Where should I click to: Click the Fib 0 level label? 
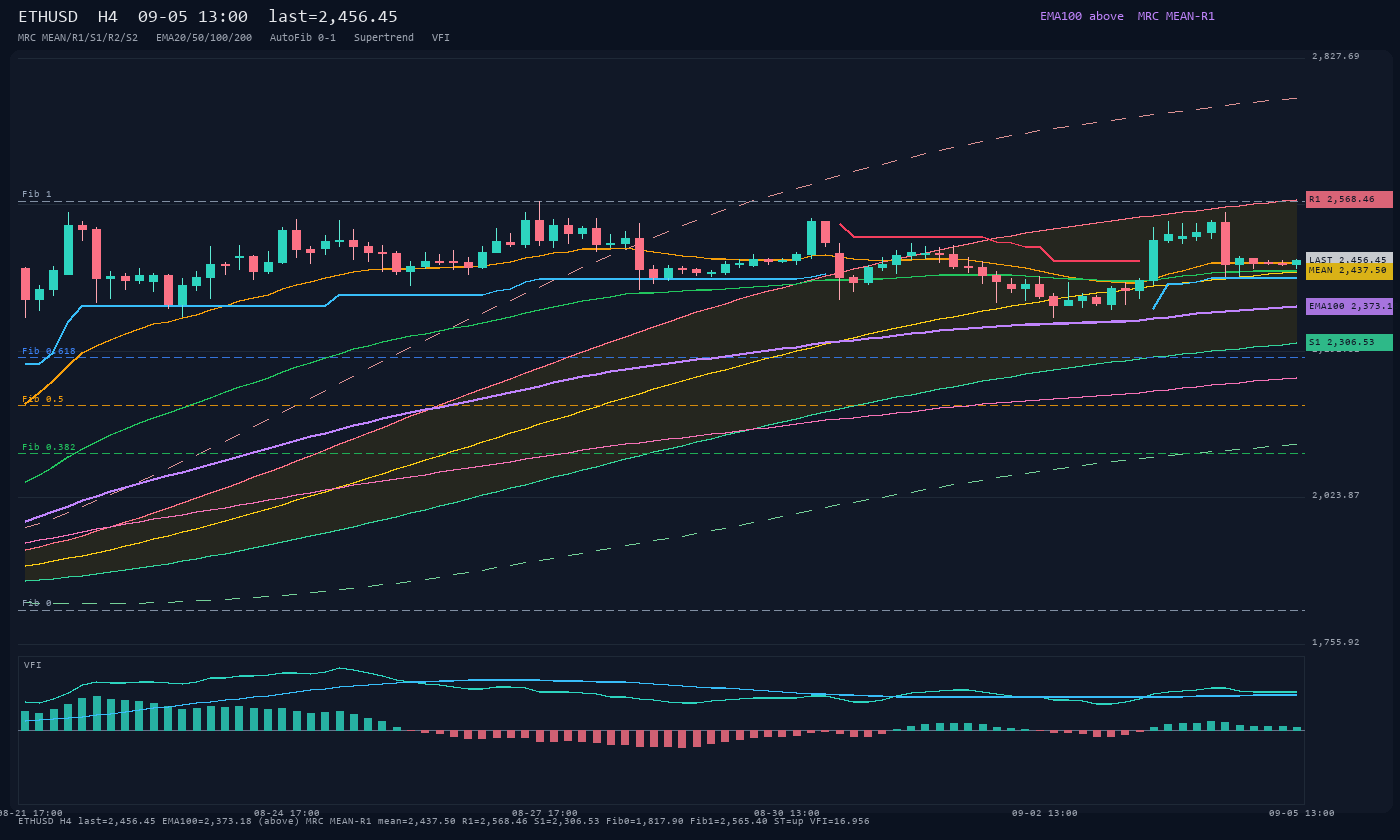click(x=37, y=603)
